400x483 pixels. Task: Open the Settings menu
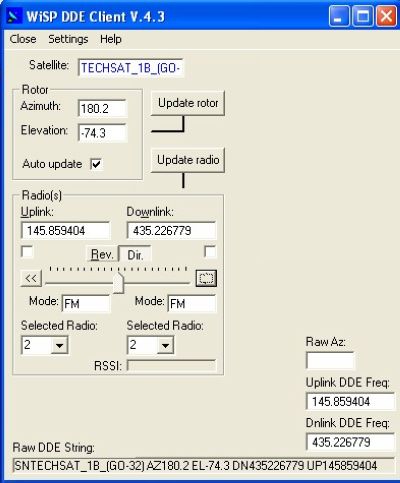[x=68, y=39]
